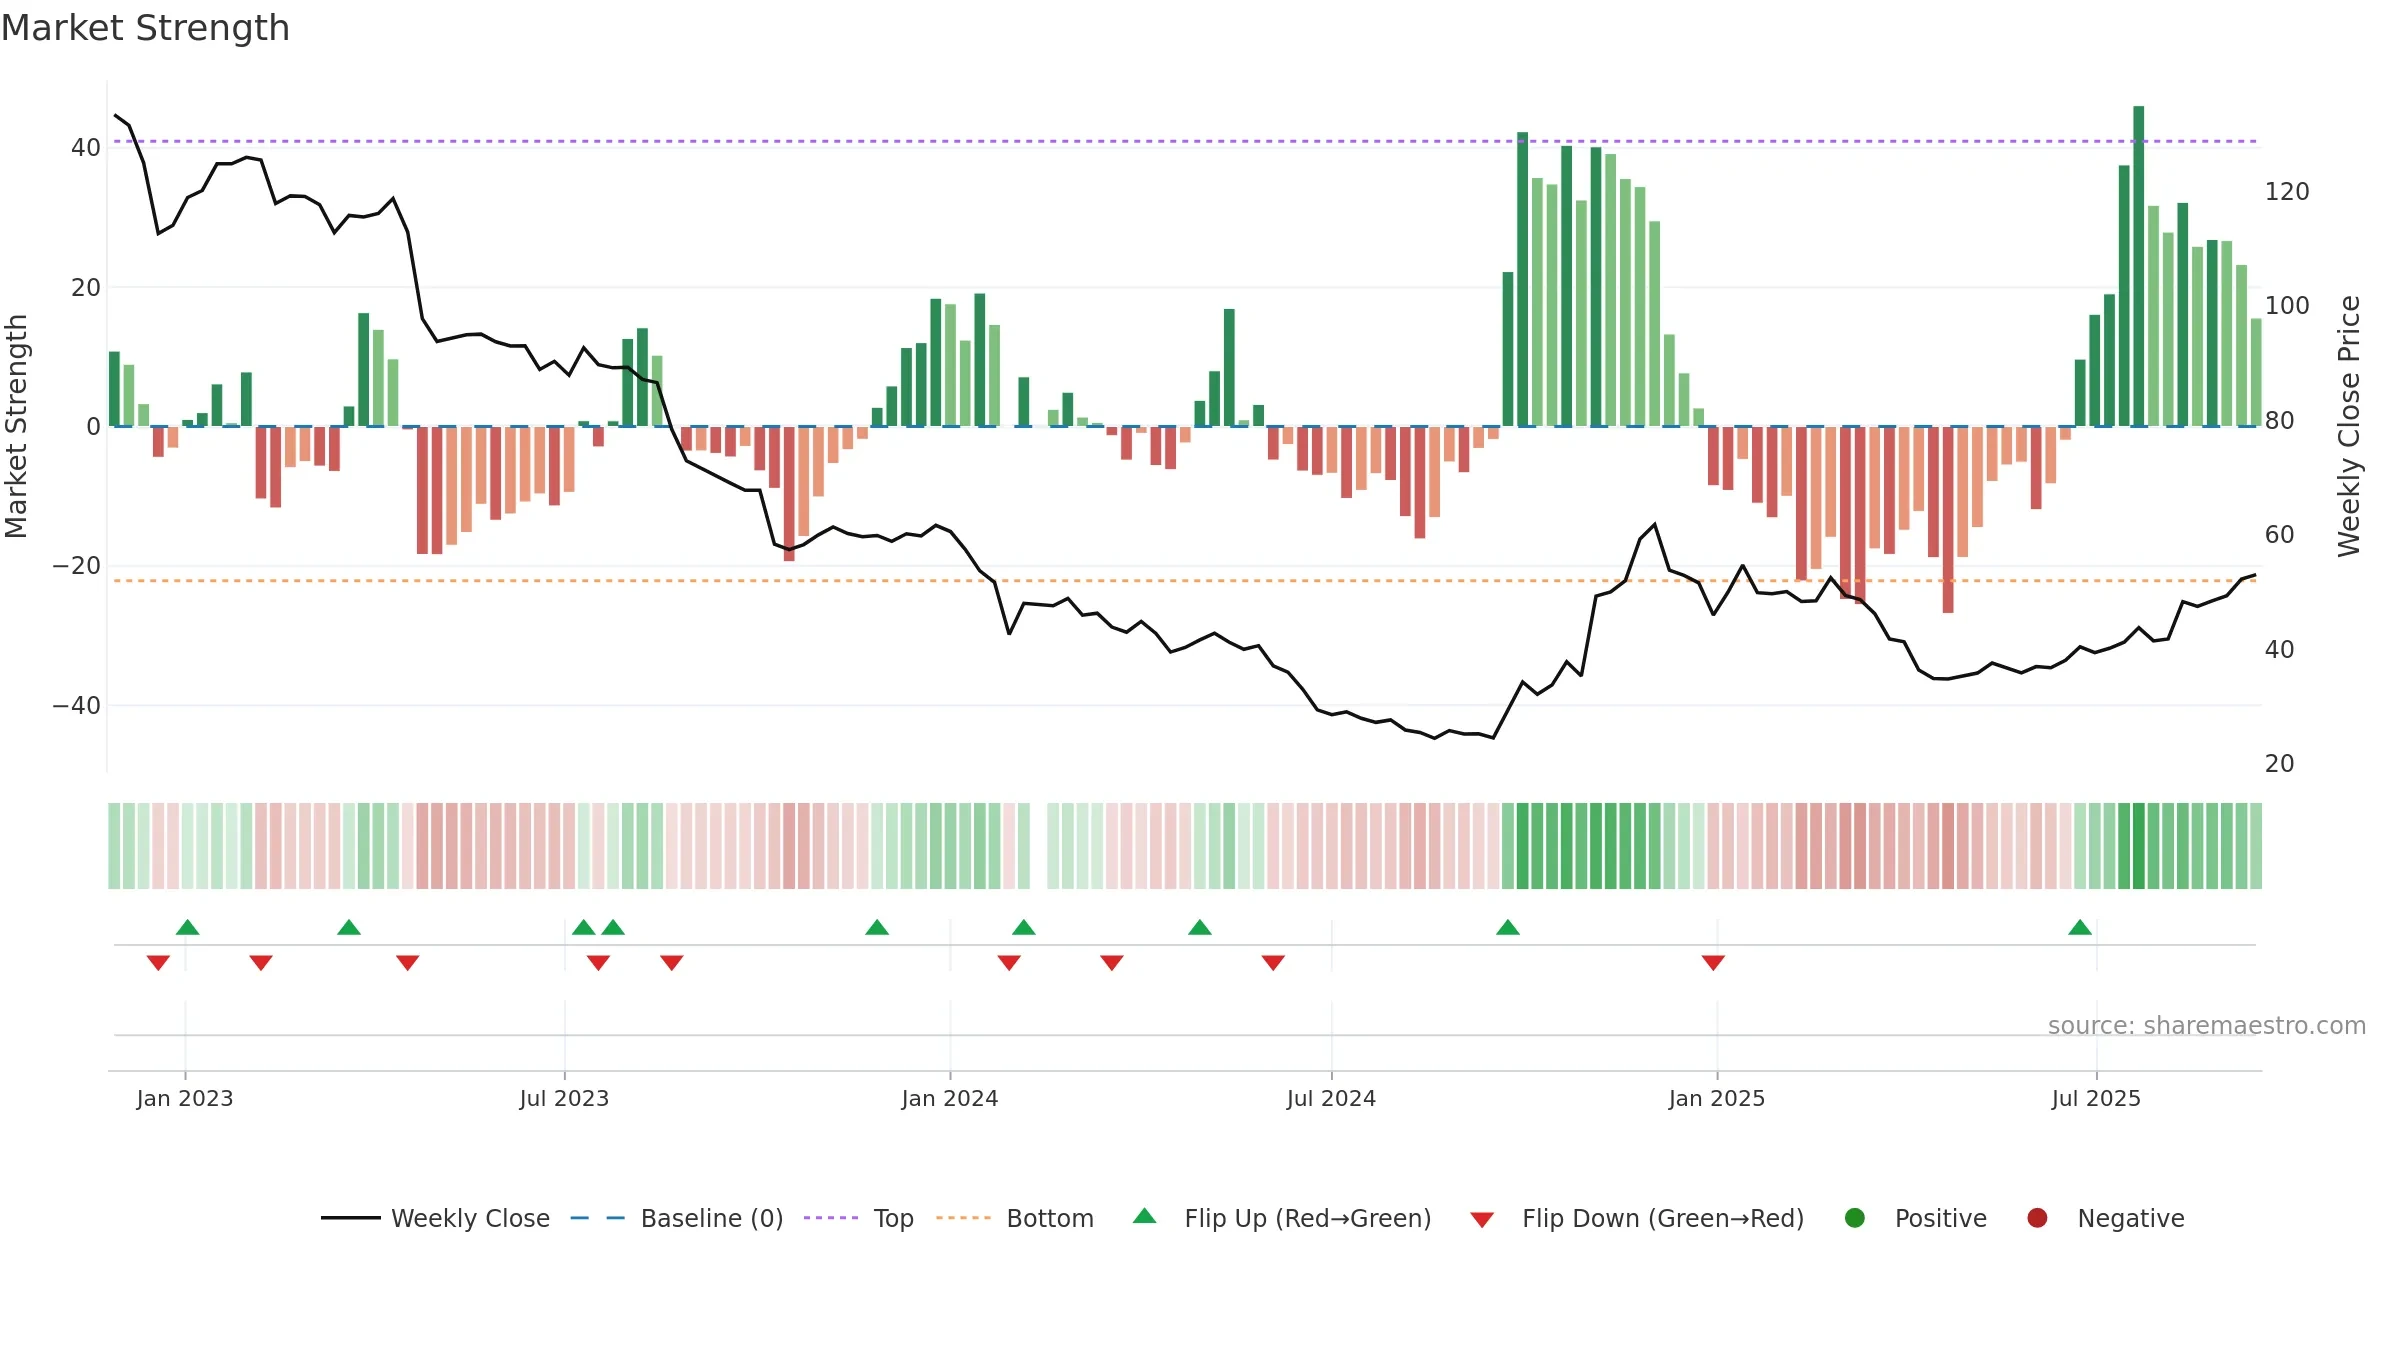The height and width of the screenshot is (1350, 2400).
Task: Click the Jan 2025 x-axis label
Action: (1717, 1098)
